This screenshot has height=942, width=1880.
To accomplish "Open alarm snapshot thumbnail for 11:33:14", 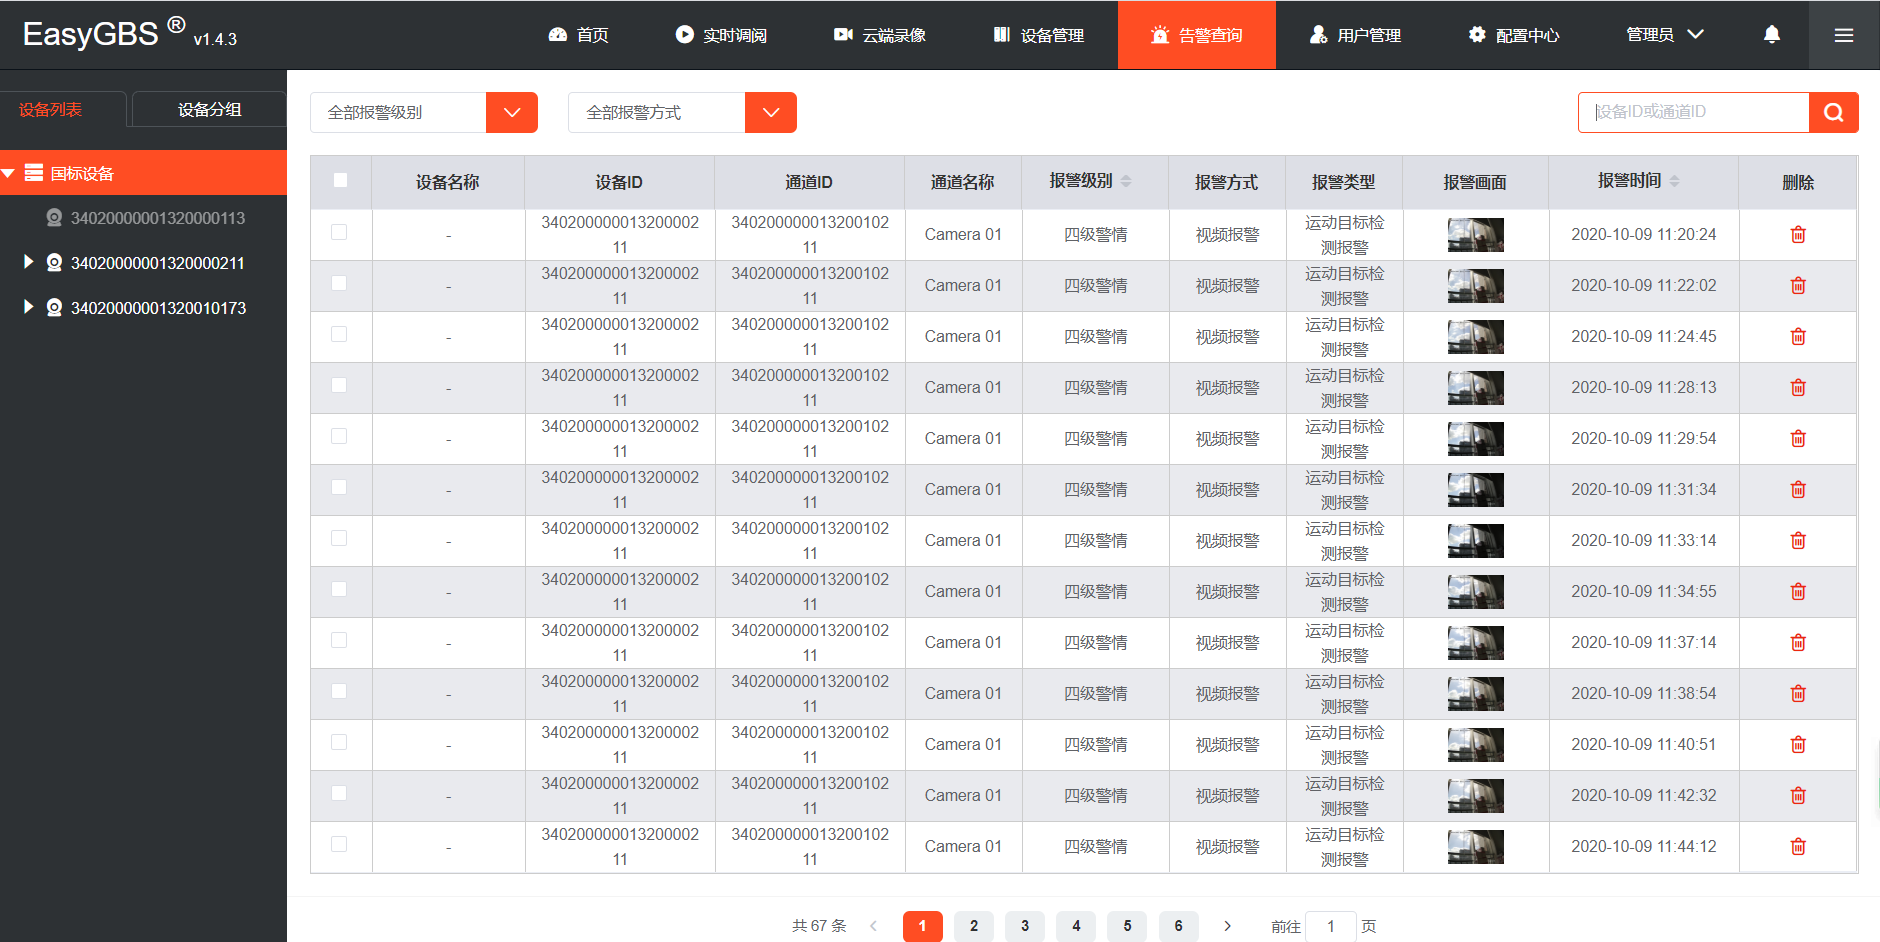I will (x=1476, y=540).
